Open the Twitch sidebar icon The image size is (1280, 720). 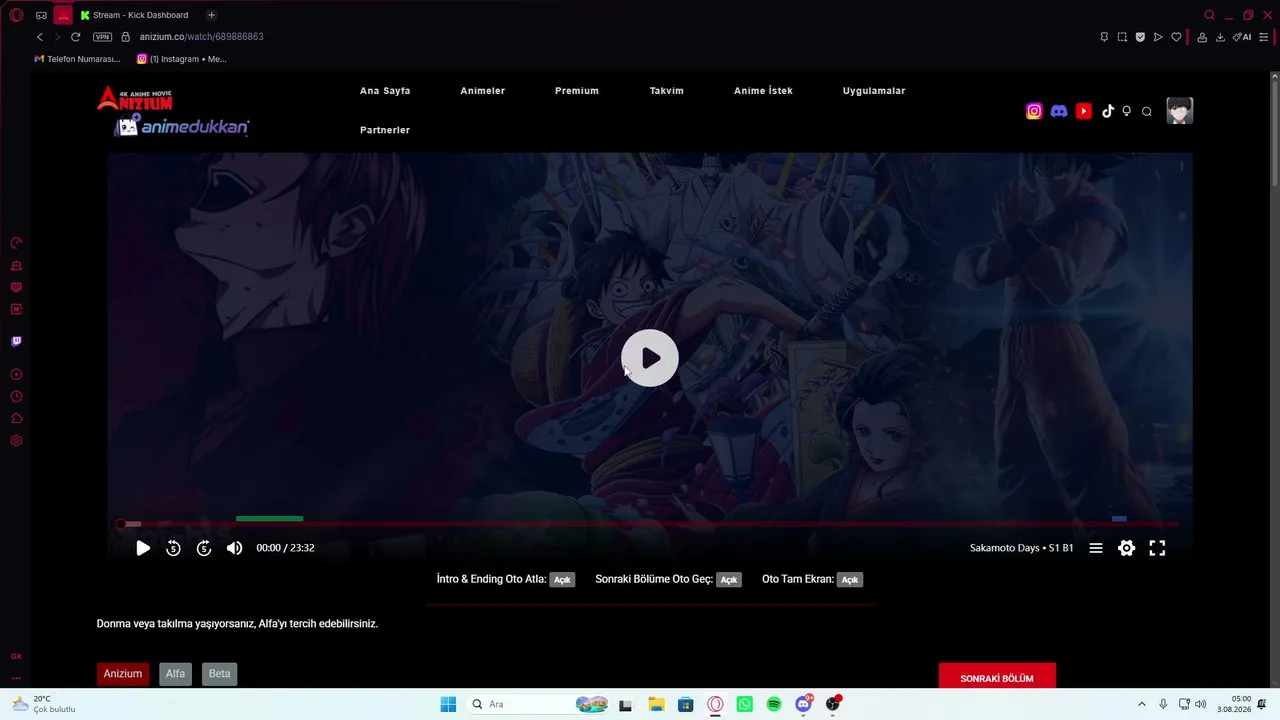[16, 342]
